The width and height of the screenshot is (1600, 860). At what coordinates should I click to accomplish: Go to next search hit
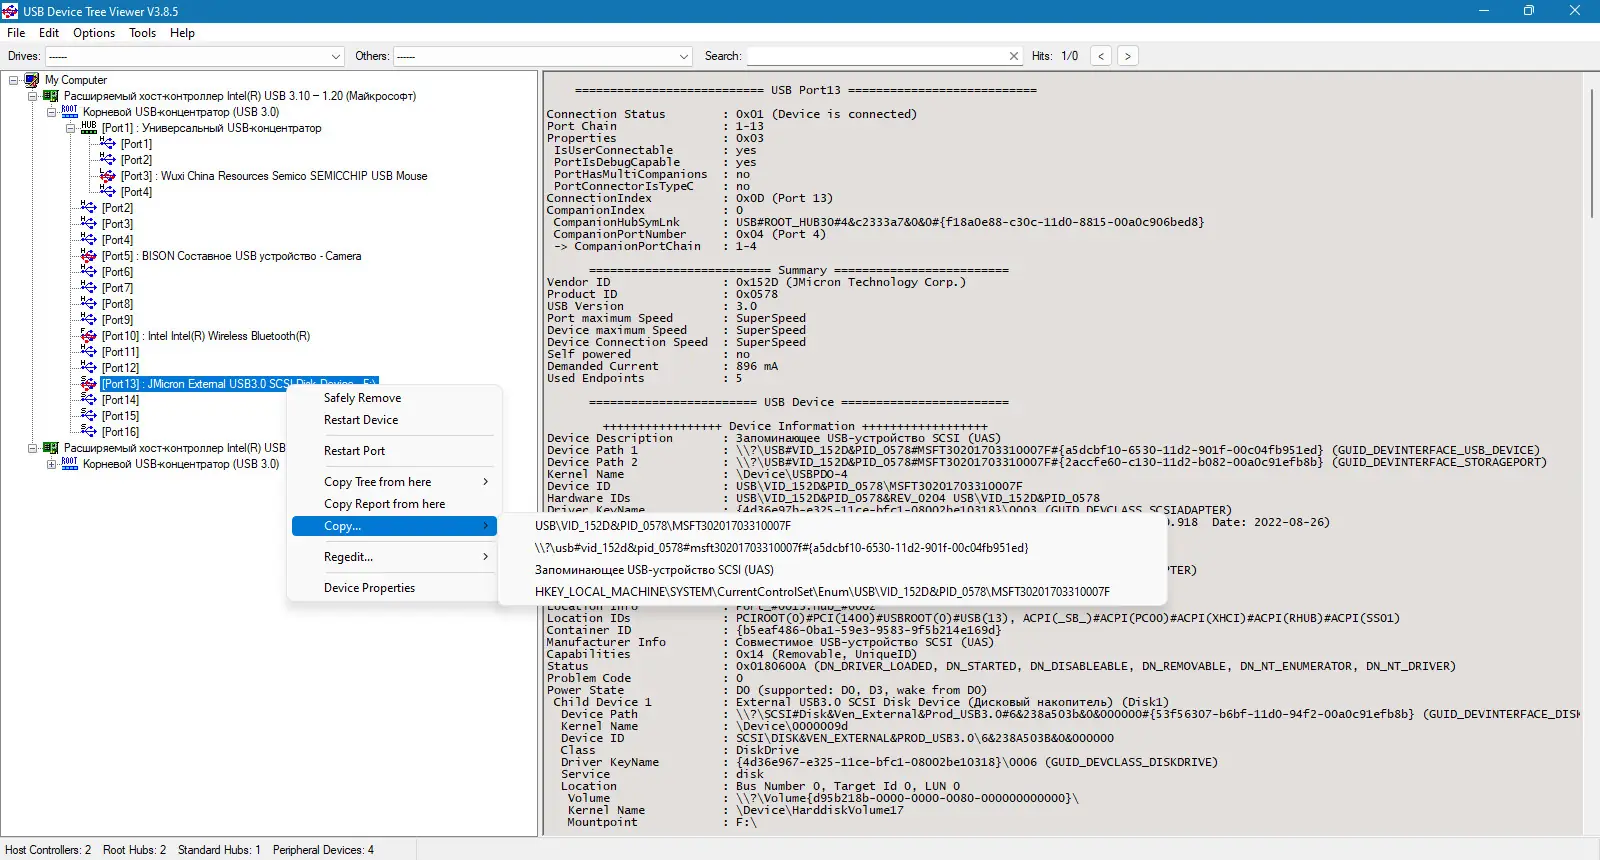pos(1128,56)
